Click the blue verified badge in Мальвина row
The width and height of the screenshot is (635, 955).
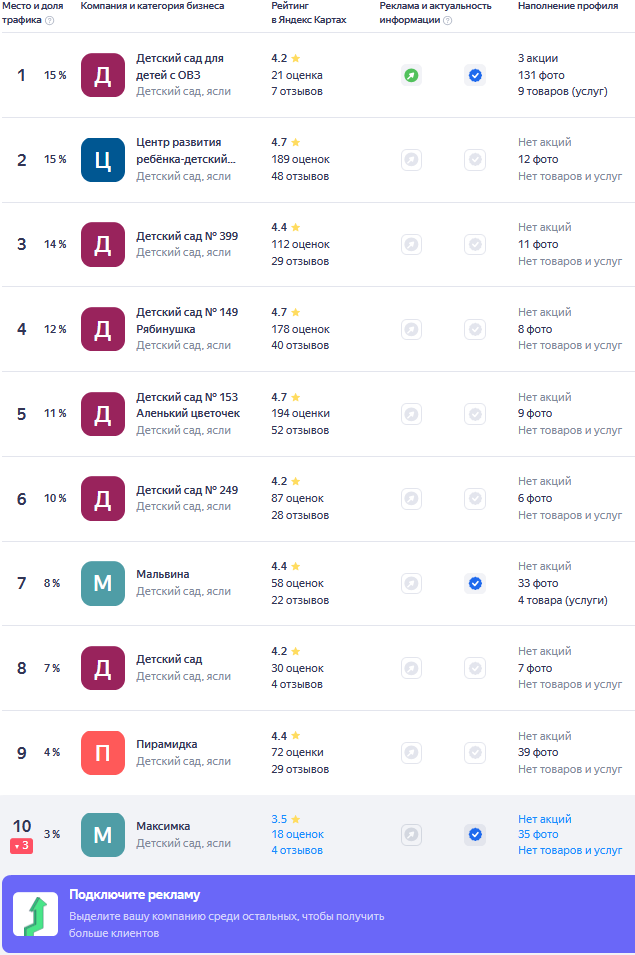(475, 583)
